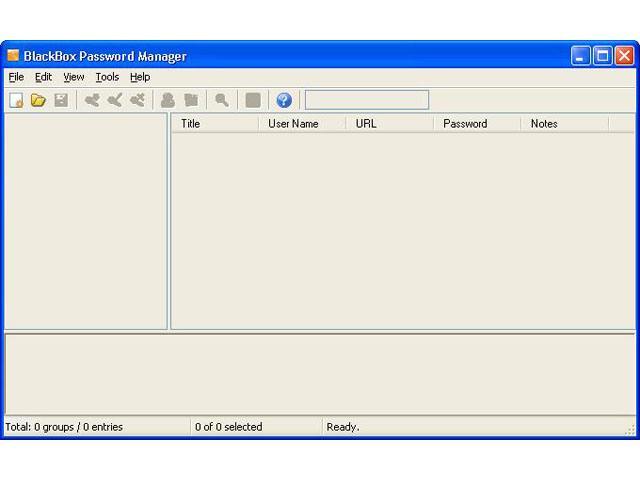640x480 pixels.
Task: Click the first key icon, Add entry
Action: (x=92, y=100)
